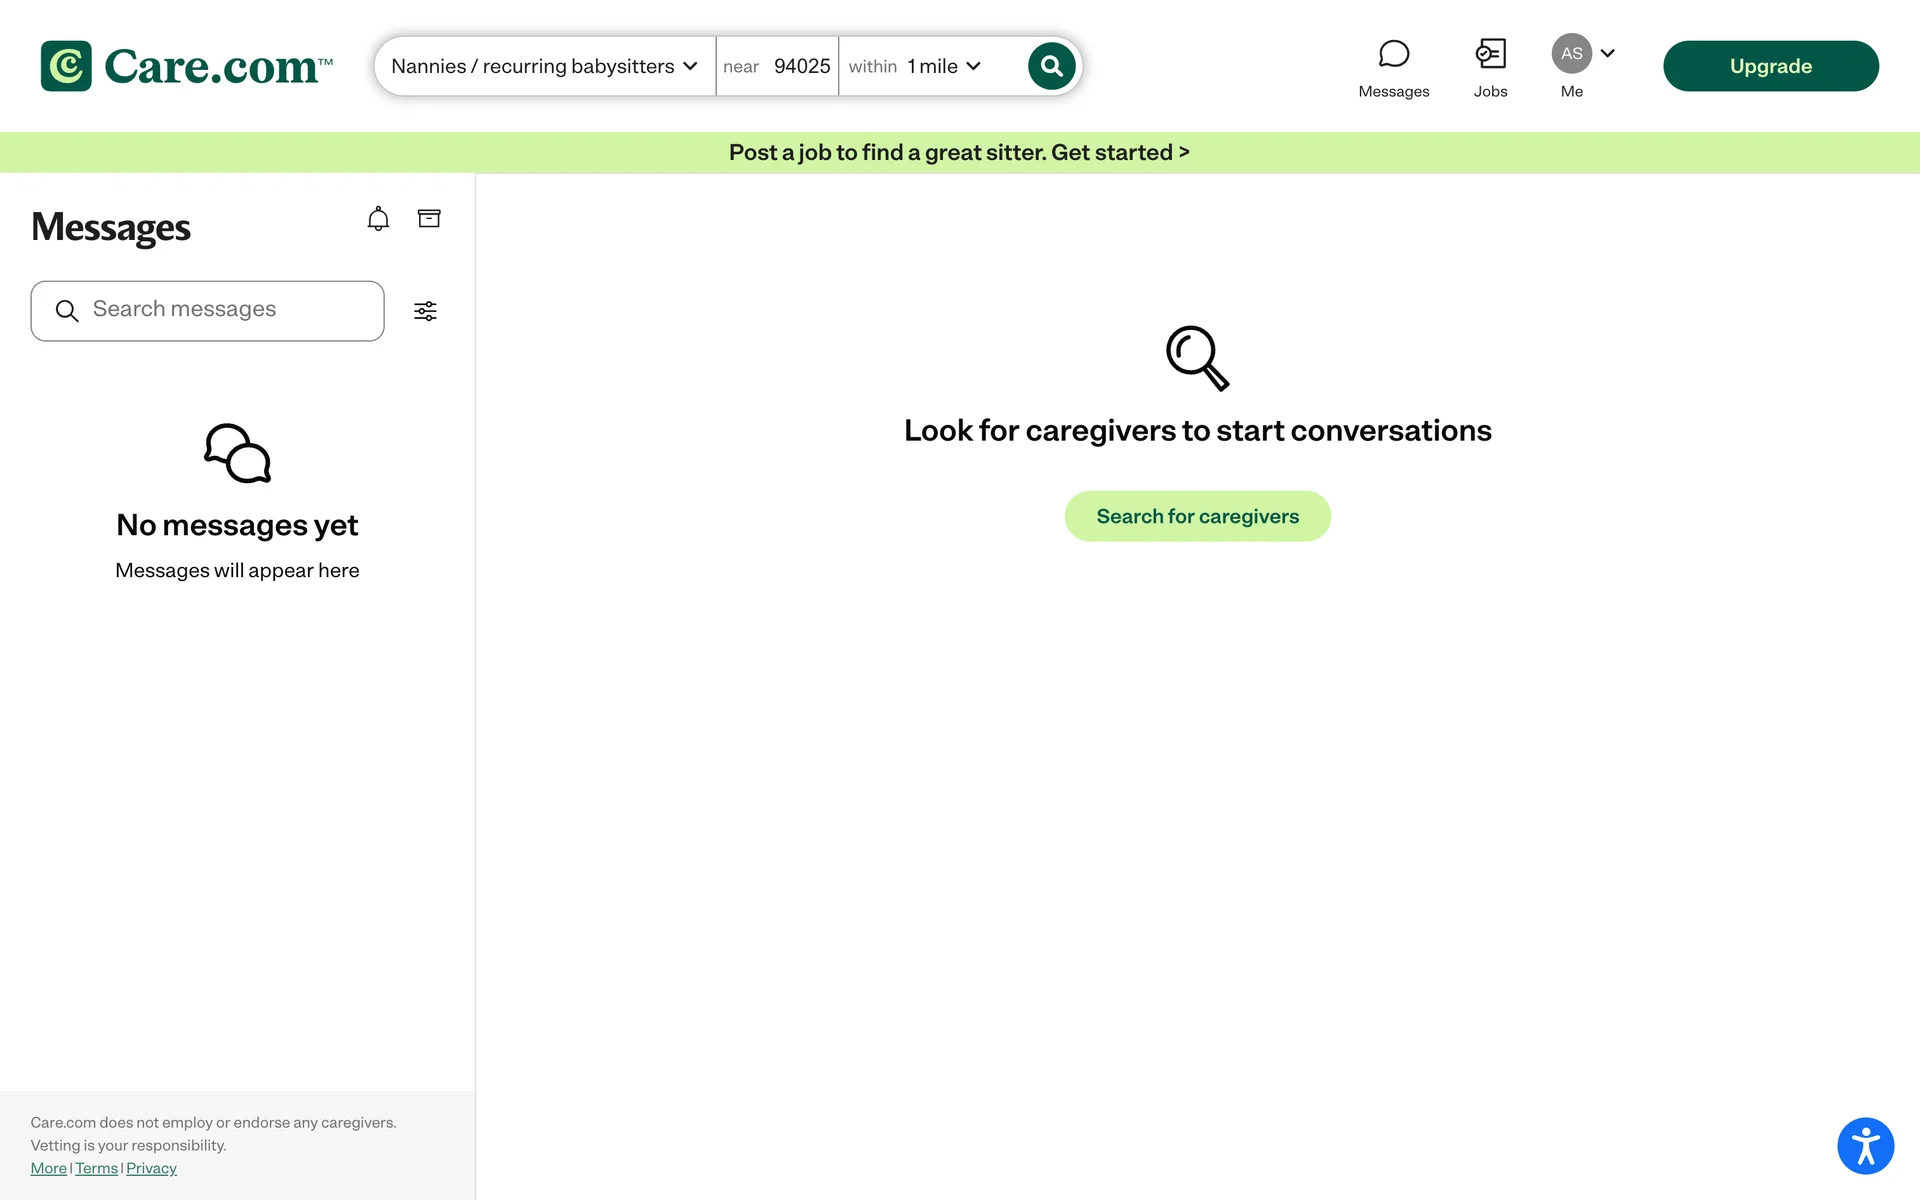Click Search for caregivers button
The image size is (1920, 1200).
tap(1197, 516)
